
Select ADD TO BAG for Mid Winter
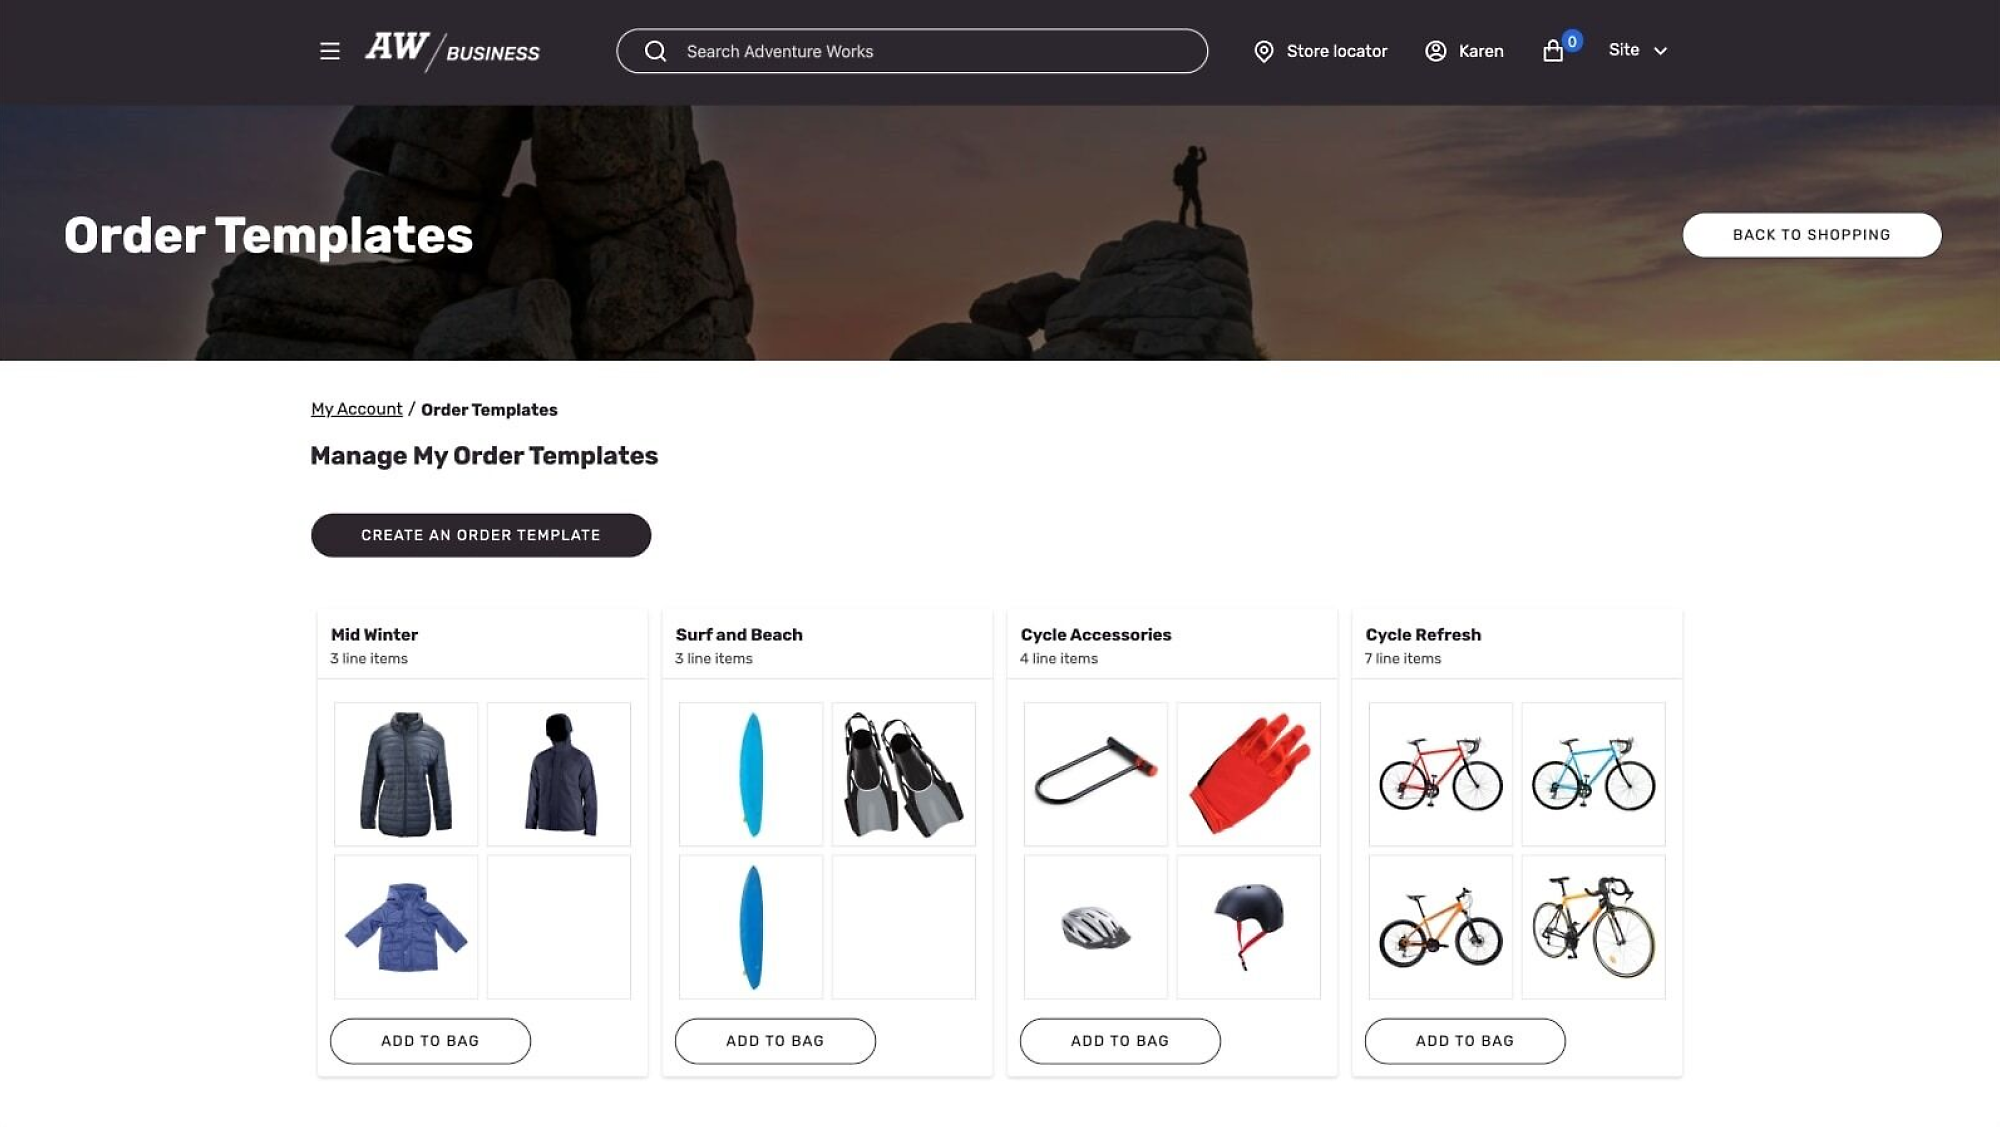click(430, 1040)
